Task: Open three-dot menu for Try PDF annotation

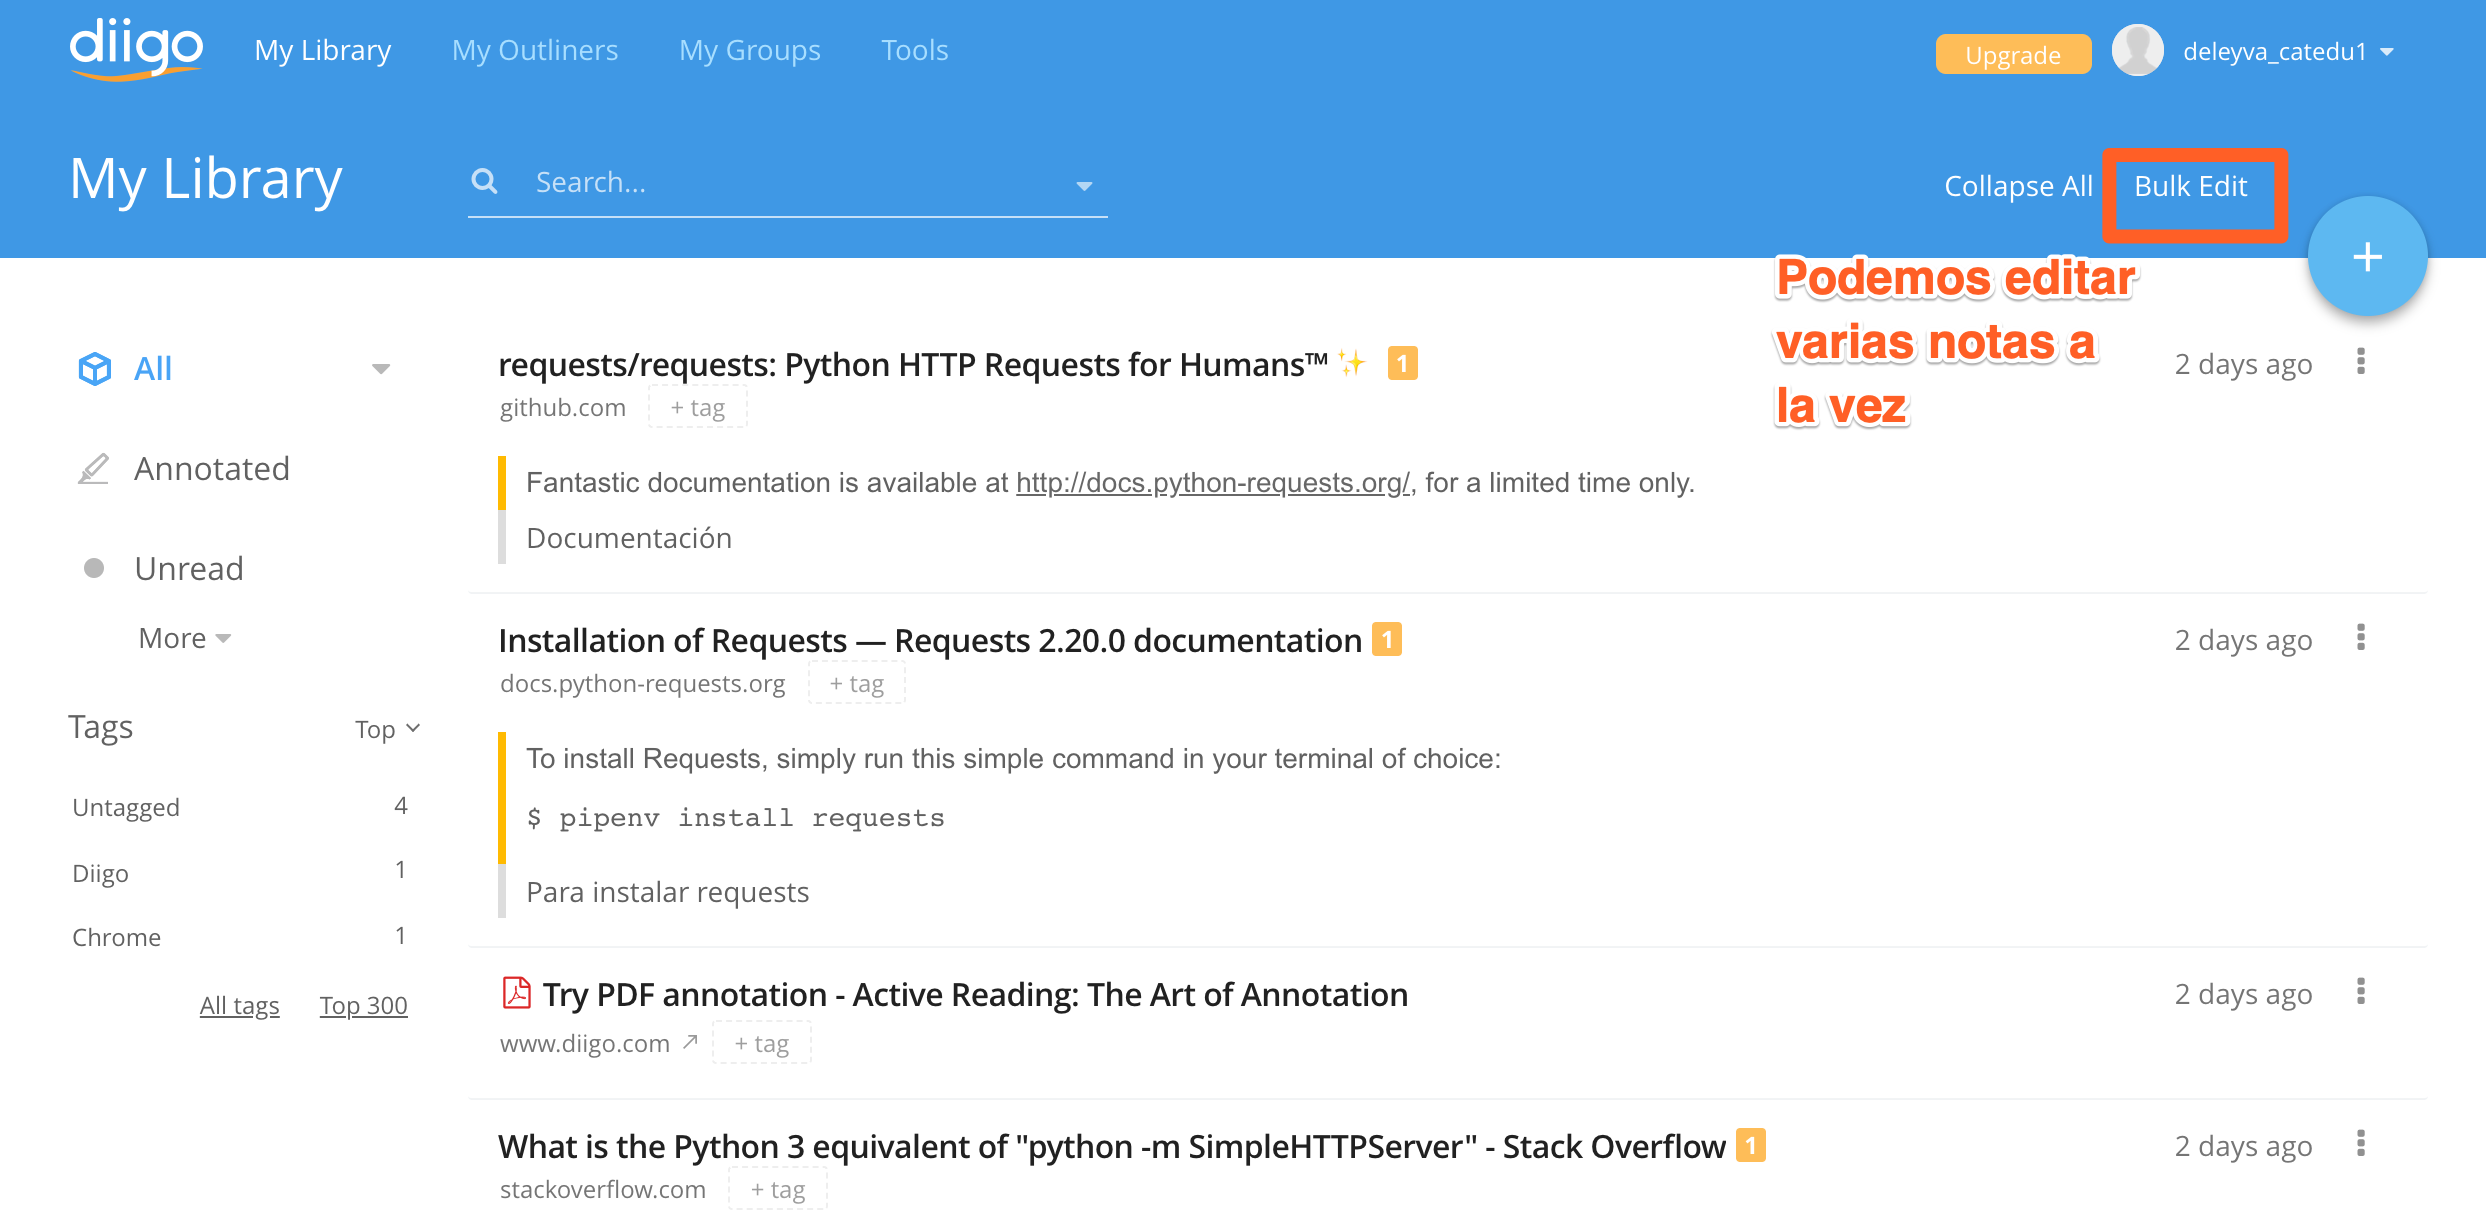Action: (x=2360, y=992)
